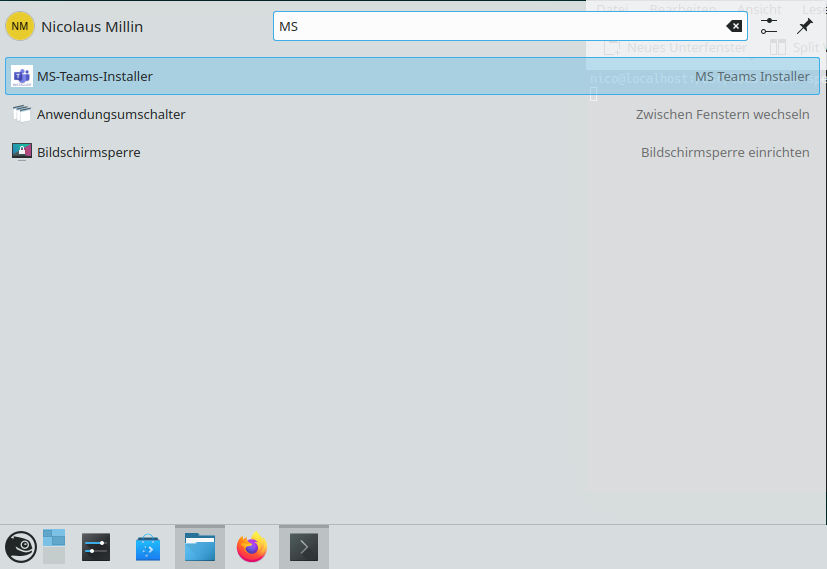This screenshot has width=827, height=569.
Task: Click the NM user avatar
Action: (x=20, y=26)
